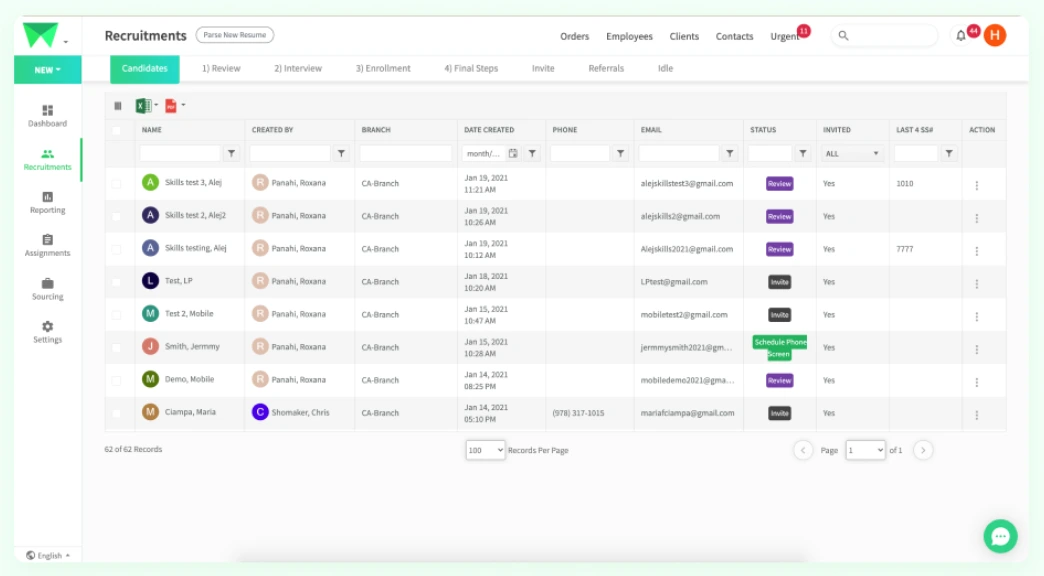Image resolution: width=1044 pixels, height=576 pixels.
Task: Open the Dashboard sidebar icon
Action: pos(47,111)
